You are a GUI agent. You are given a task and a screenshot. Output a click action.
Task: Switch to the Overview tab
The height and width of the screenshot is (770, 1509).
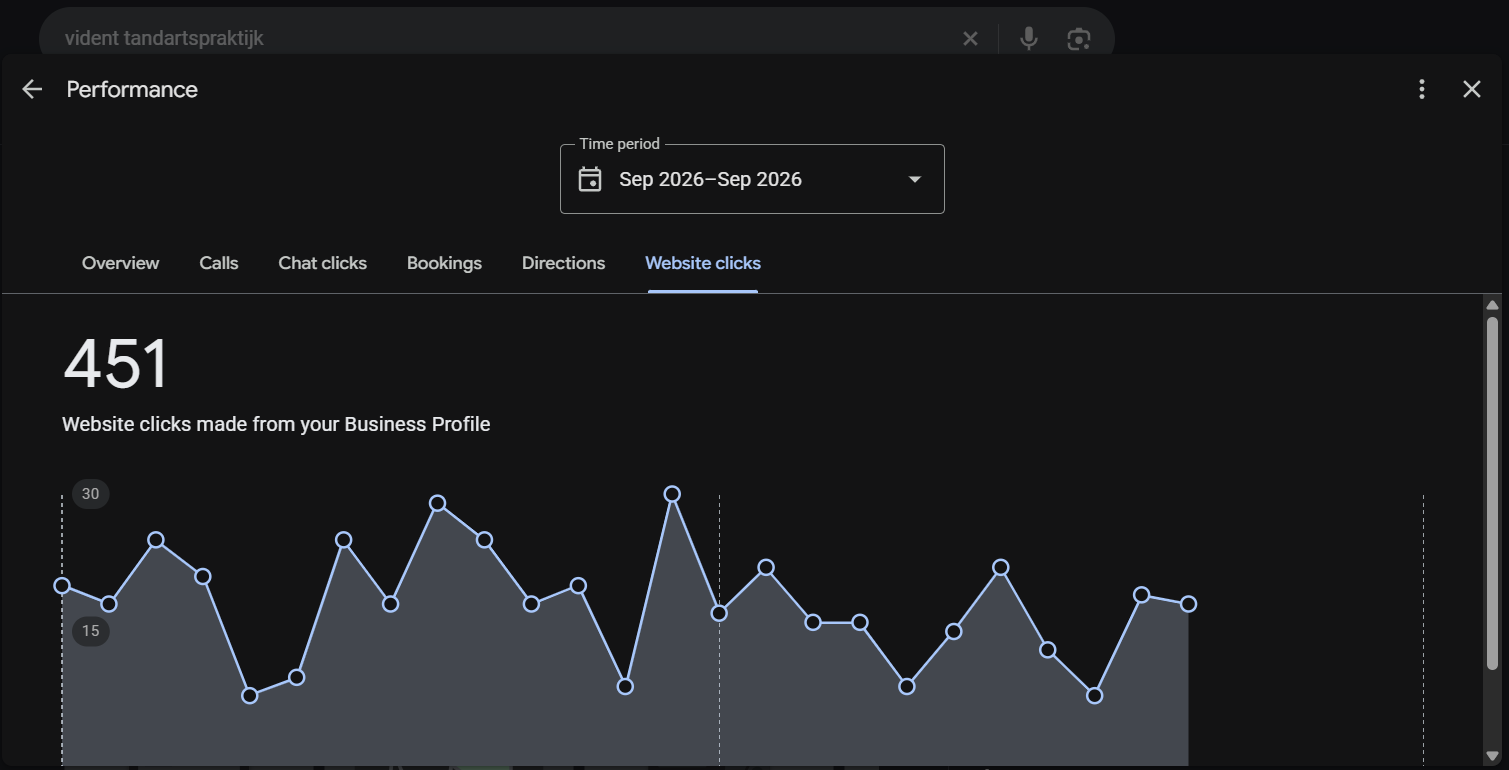click(x=120, y=263)
